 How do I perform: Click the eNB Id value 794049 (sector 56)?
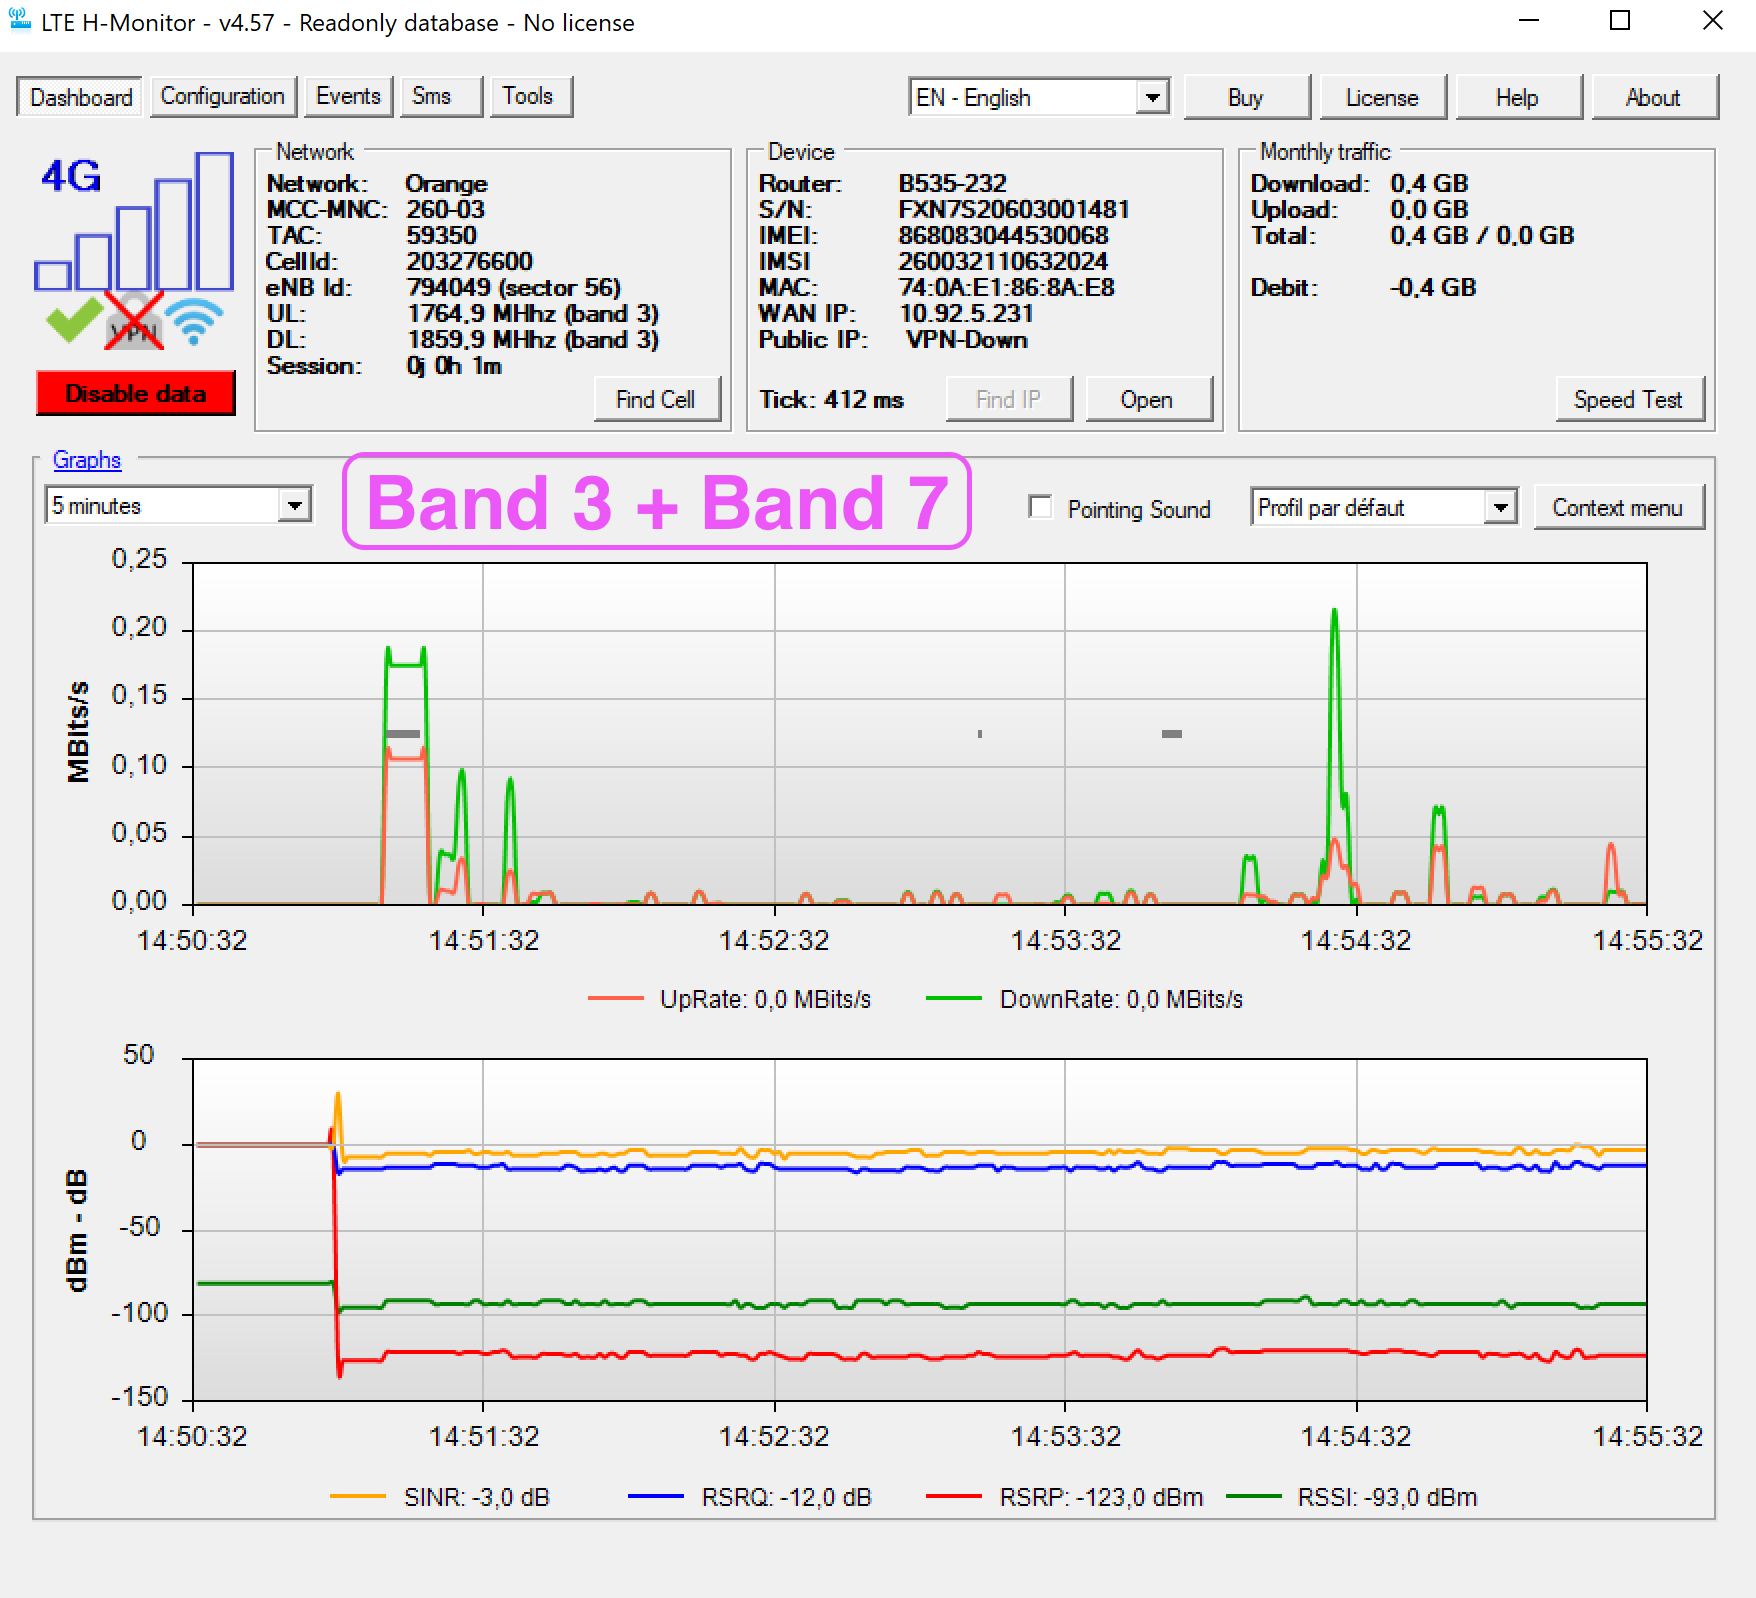[514, 287]
